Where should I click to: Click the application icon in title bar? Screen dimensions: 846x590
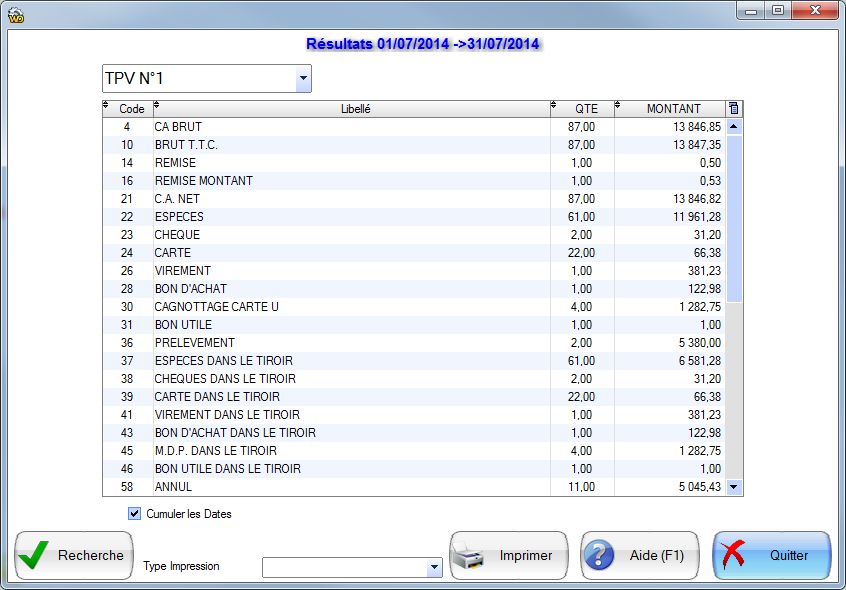[16, 13]
